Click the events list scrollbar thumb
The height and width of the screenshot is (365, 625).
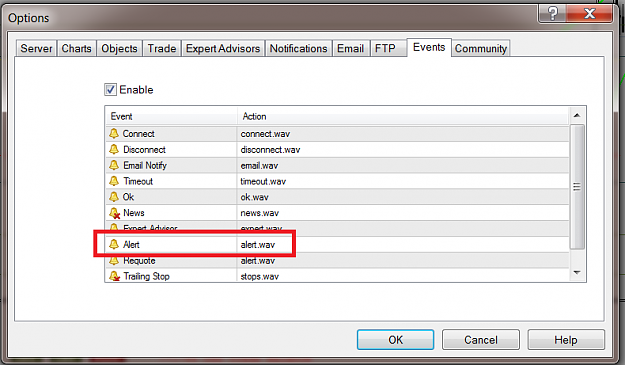click(x=577, y=186)
